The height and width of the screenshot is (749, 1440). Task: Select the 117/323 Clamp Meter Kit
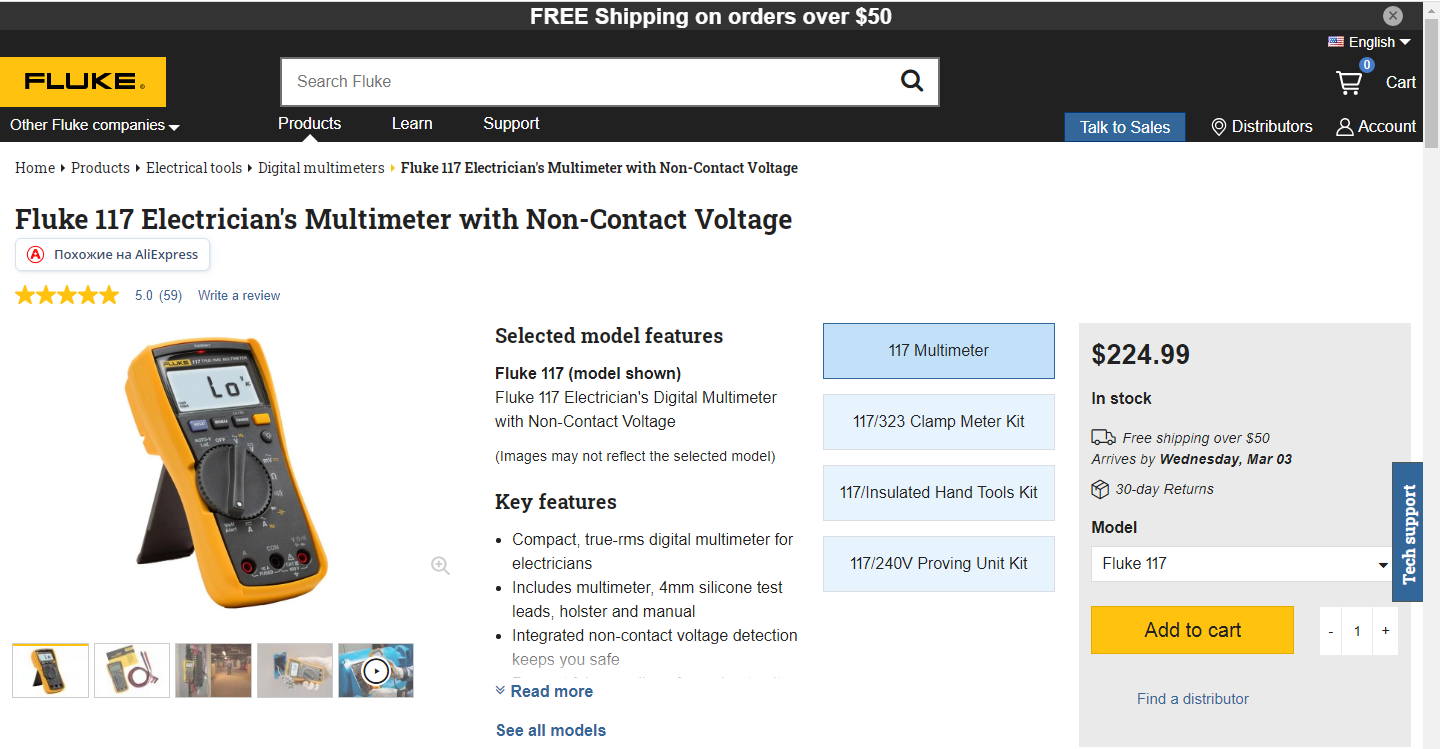point(939,422)
